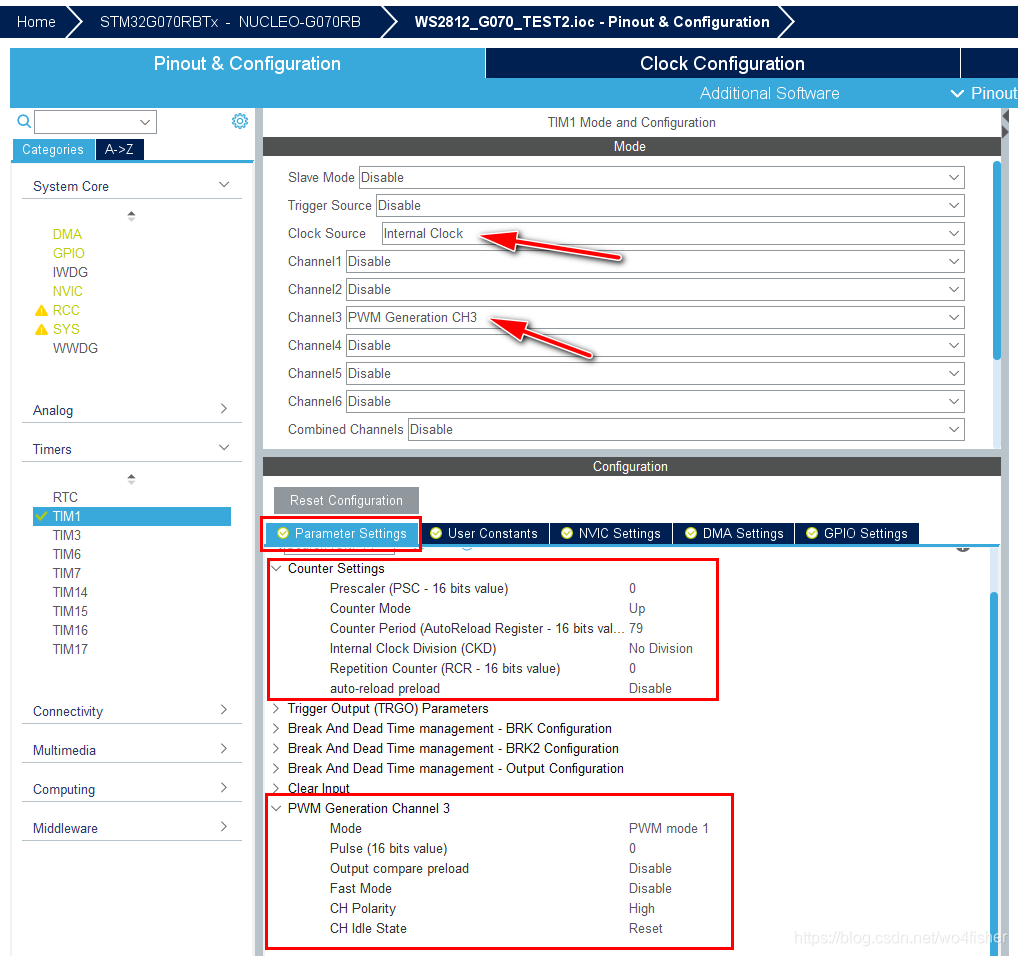Collapse the System Core category
This screenshot has width=1018, height=956.
point(224,185)
